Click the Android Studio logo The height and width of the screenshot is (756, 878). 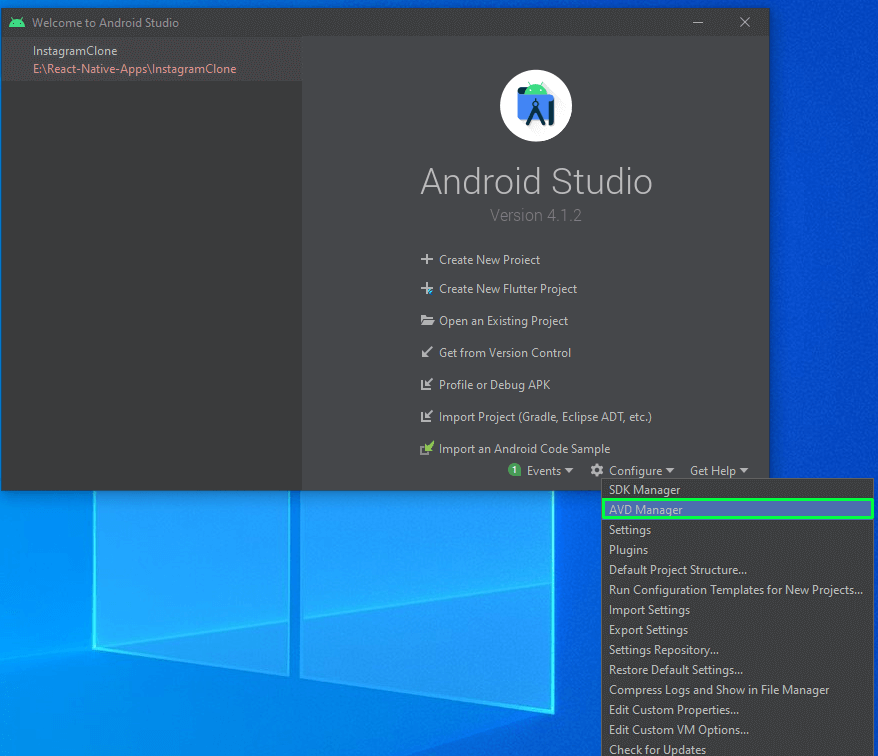(536, 106)
